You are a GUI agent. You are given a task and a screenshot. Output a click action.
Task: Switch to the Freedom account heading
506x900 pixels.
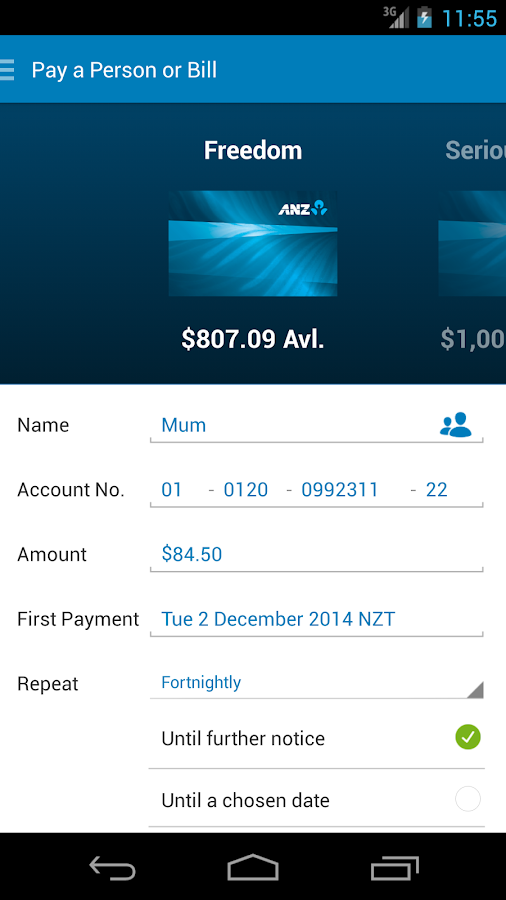(x=253, y=150)
